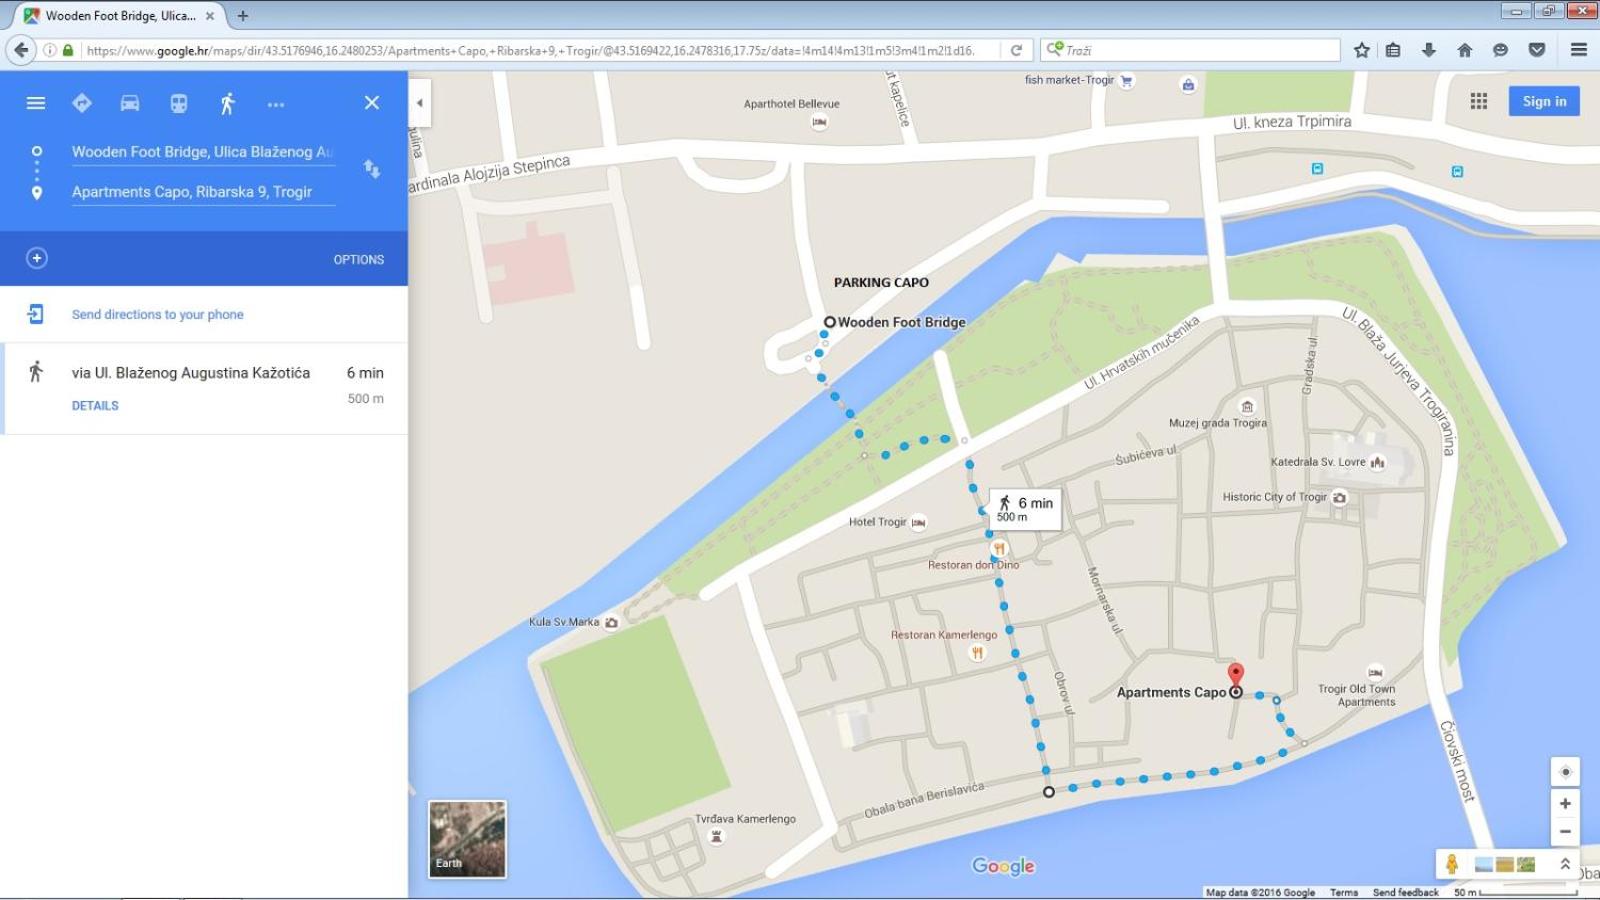This screenshot has width=1600, height=900.
Task: Zoom in on the map
Action: pyautogui.click(x=1565, y=803)
